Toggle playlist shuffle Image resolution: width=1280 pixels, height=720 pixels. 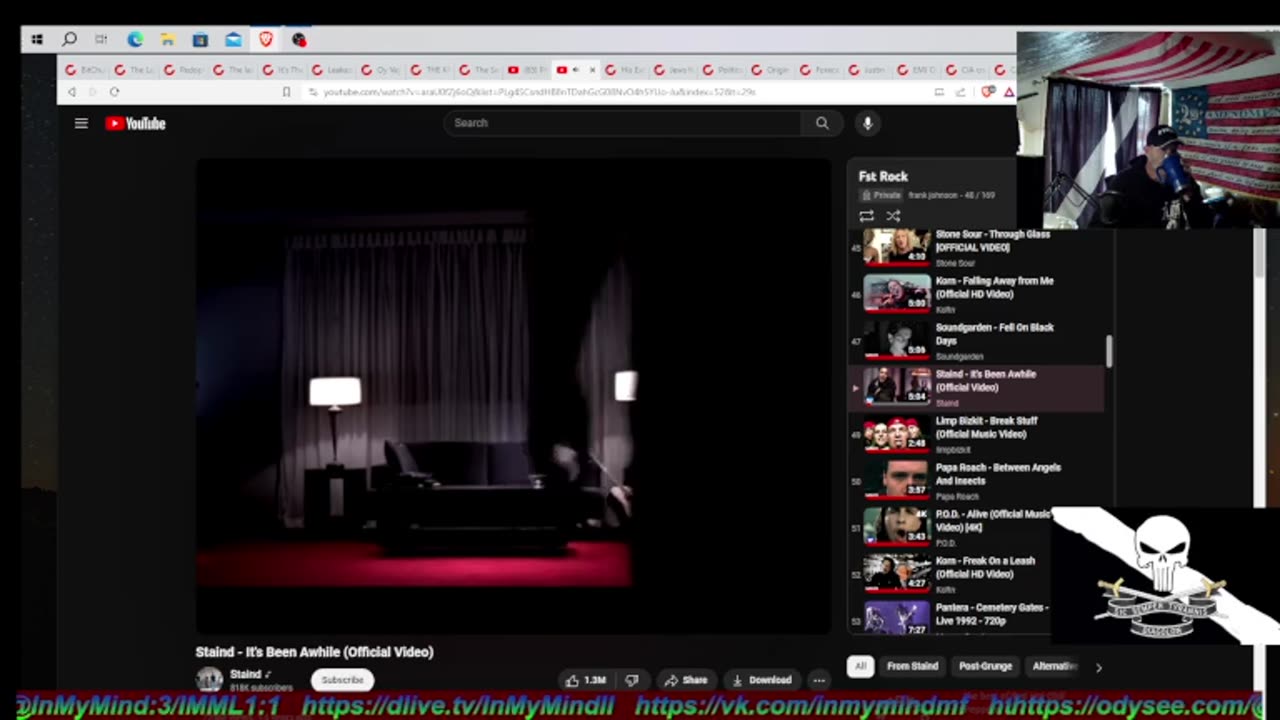893,216
